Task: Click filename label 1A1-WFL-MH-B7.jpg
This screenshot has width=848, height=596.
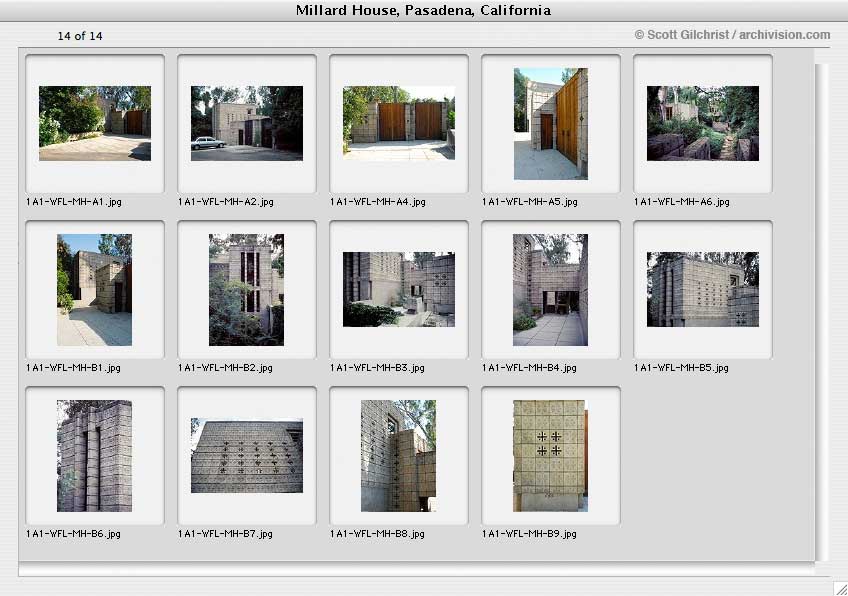Action: (225, 534)
